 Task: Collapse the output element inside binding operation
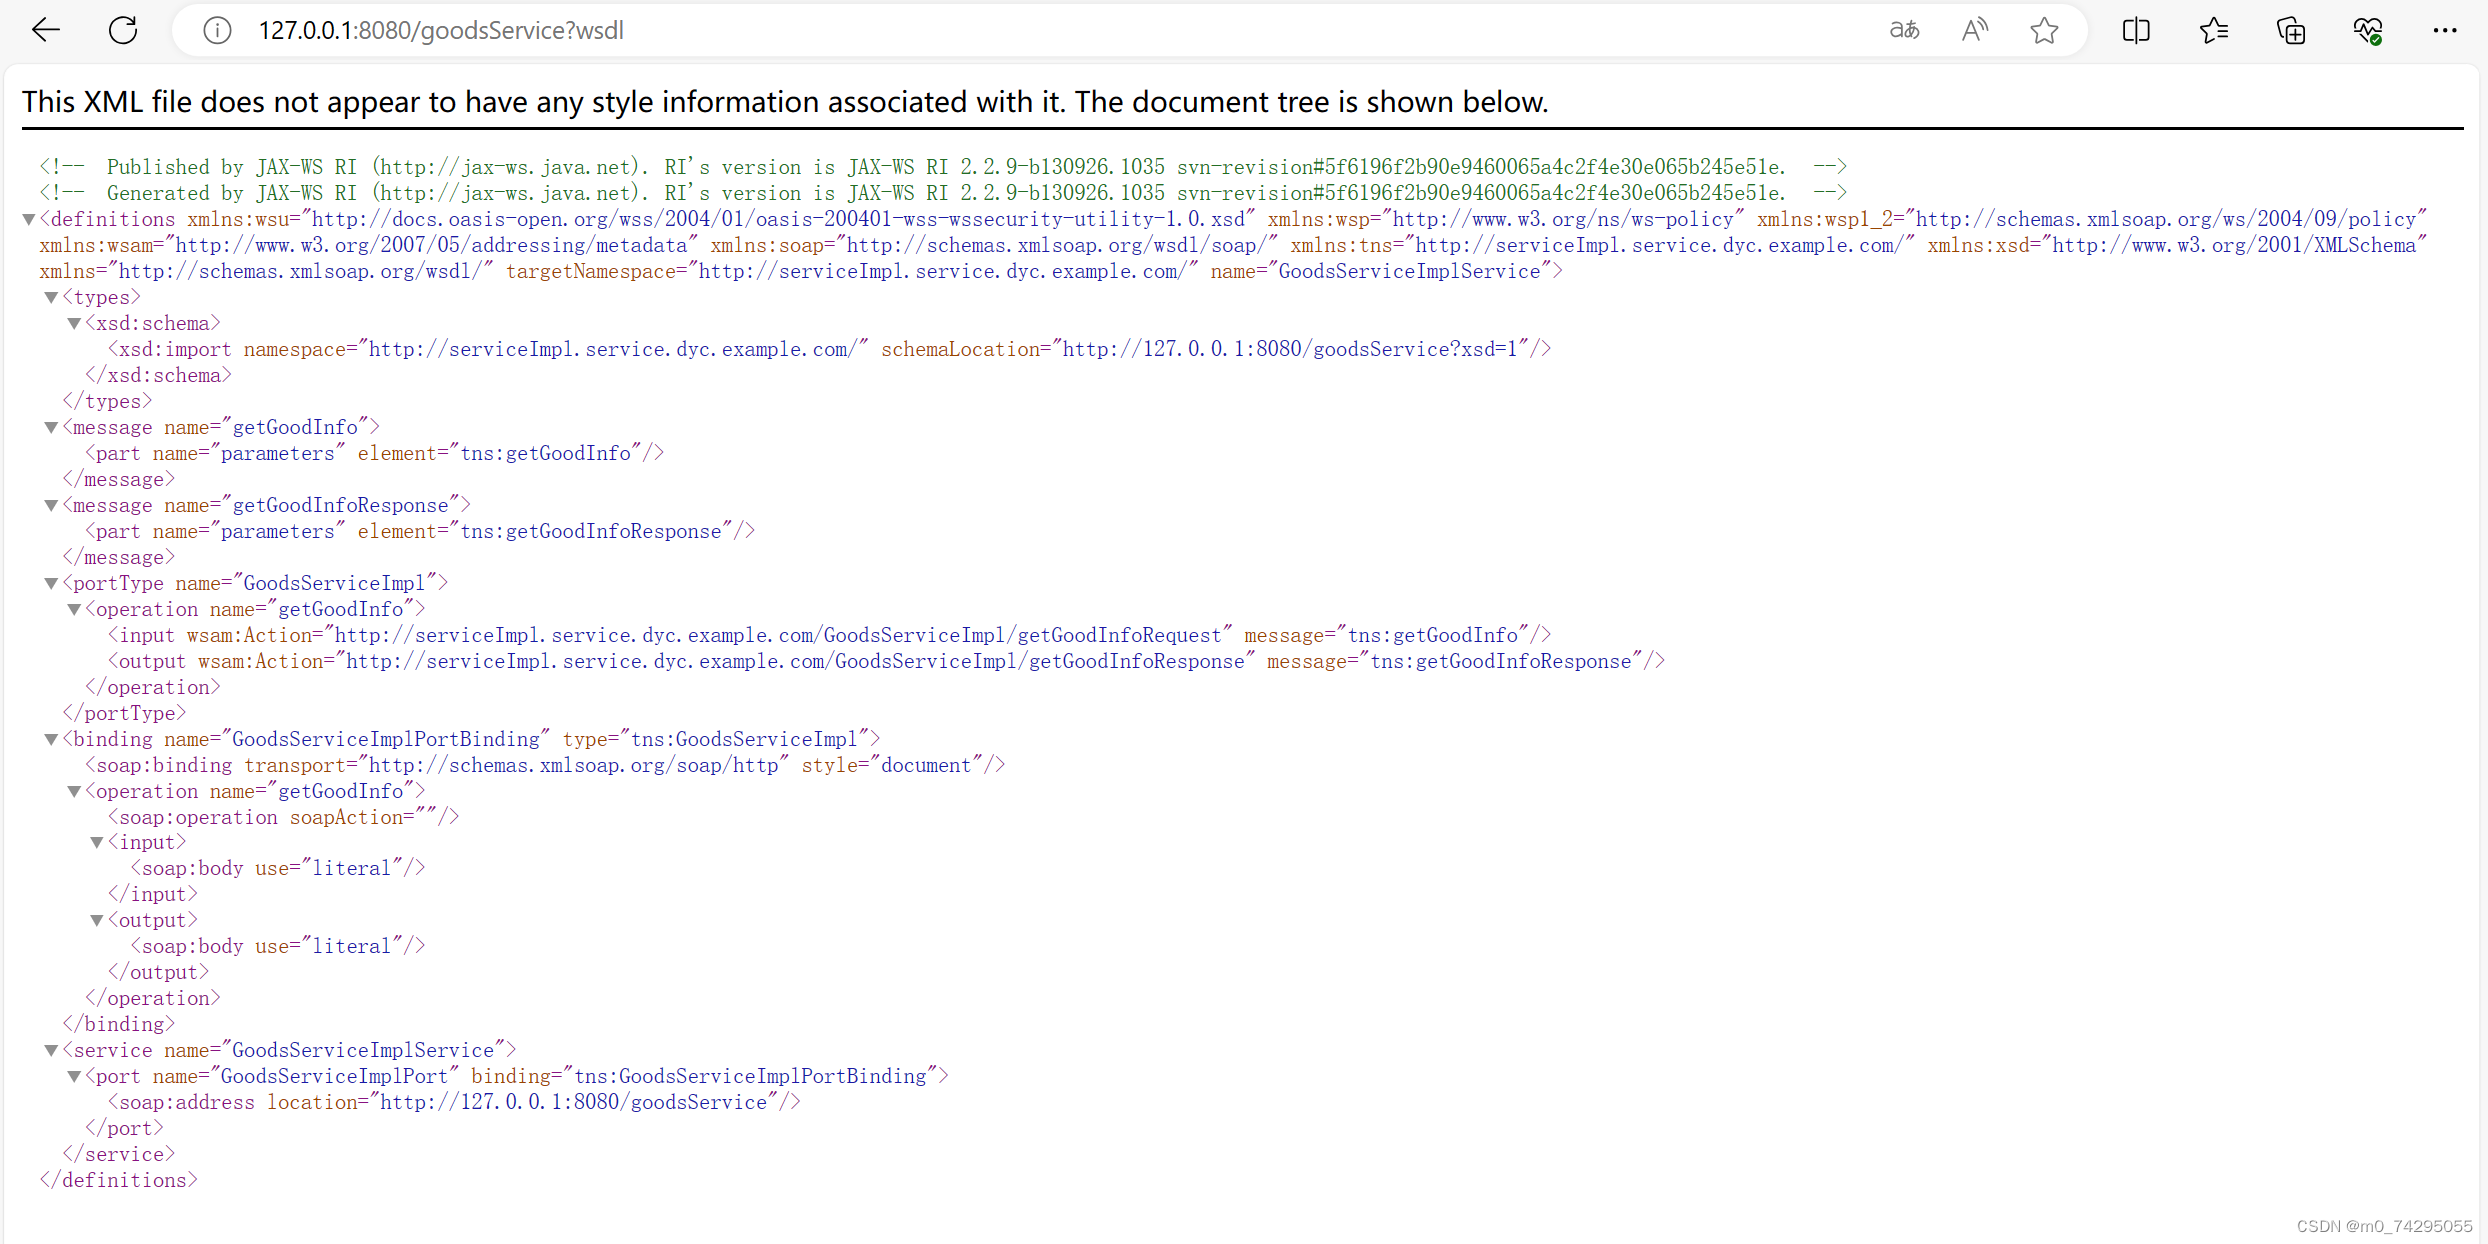click(97, 919)
